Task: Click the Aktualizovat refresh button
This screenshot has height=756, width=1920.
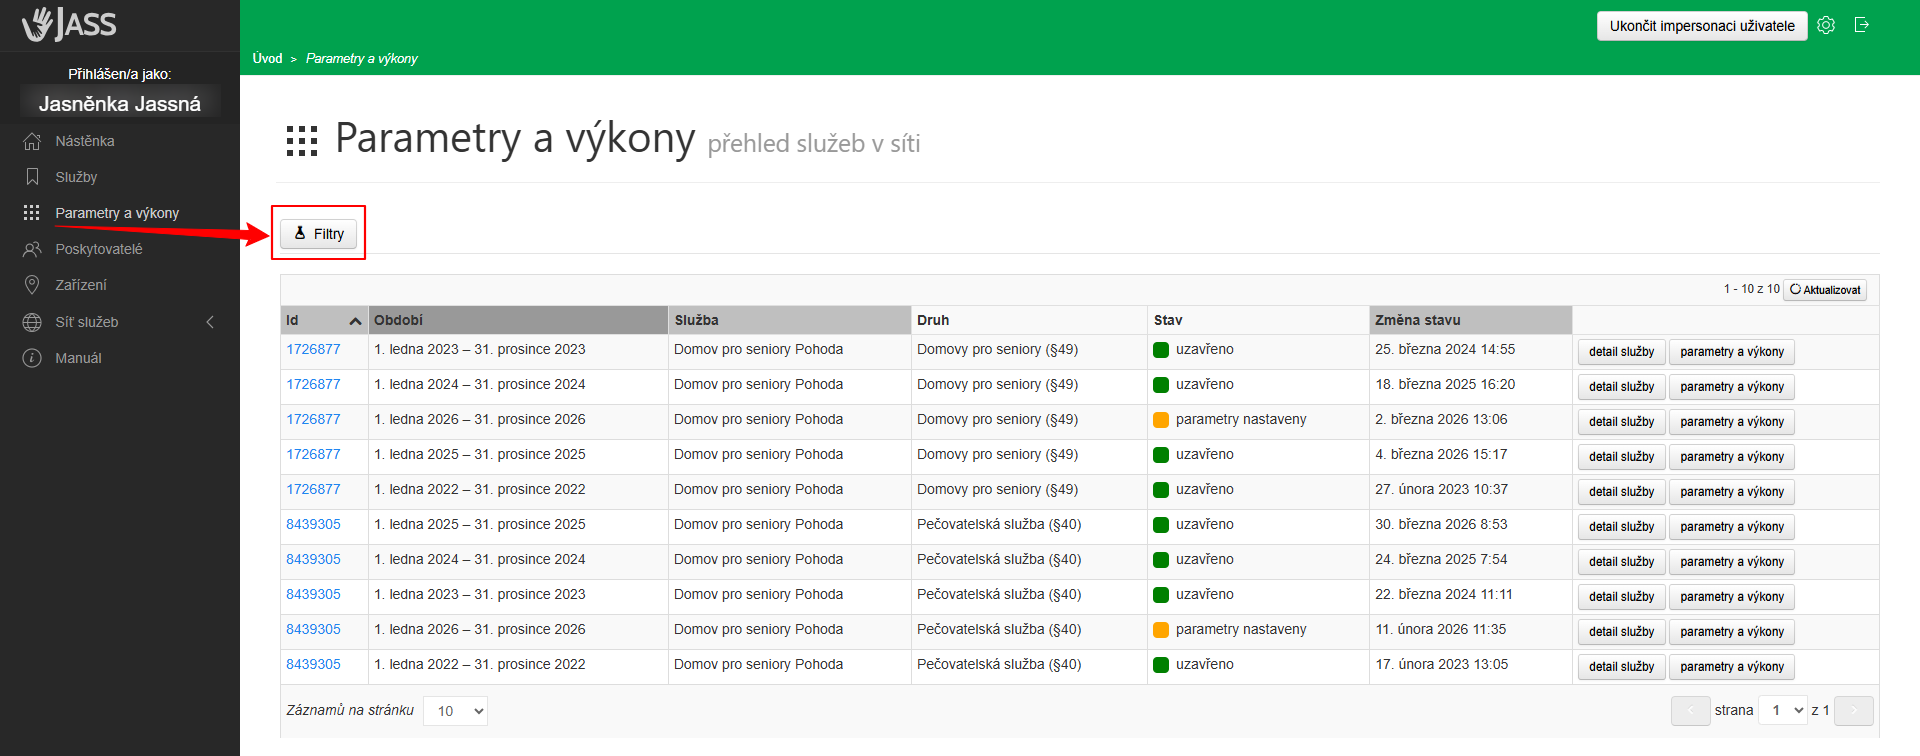Action: pyautogui.click(x=1825, y=289)
